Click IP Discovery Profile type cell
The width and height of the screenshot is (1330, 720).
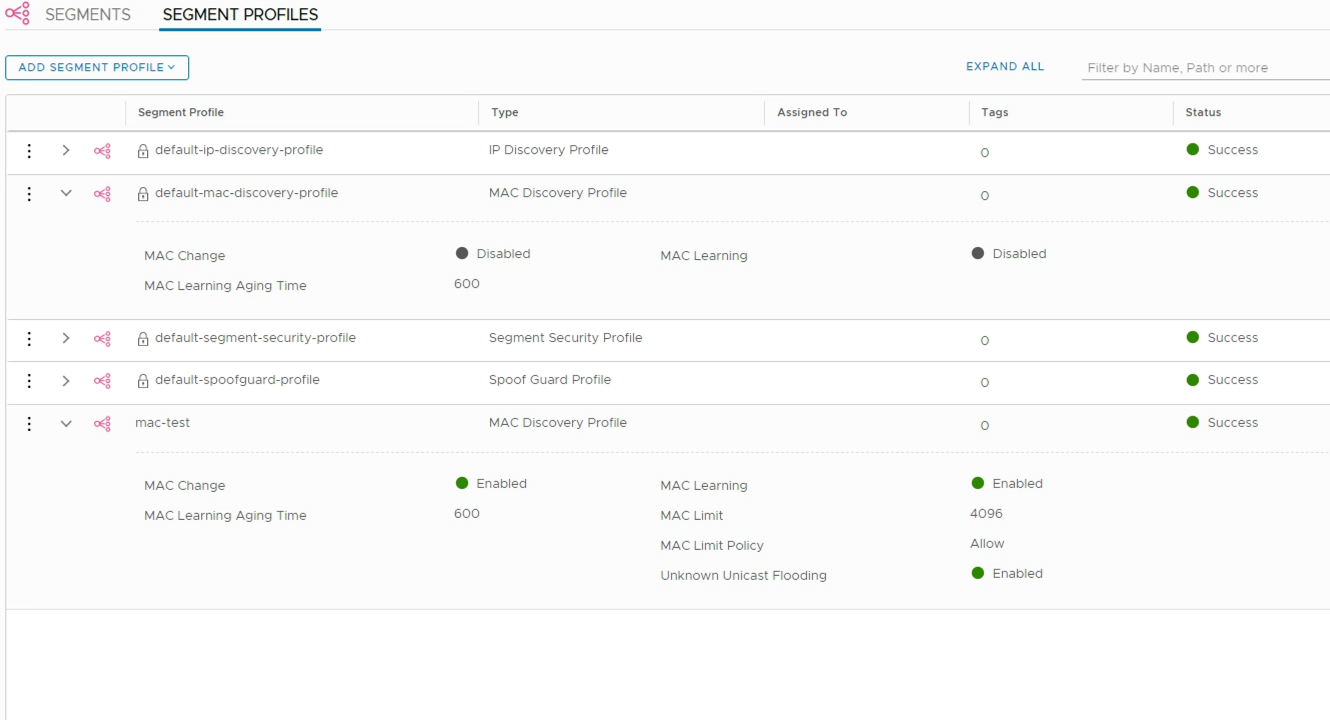point(548,150)
